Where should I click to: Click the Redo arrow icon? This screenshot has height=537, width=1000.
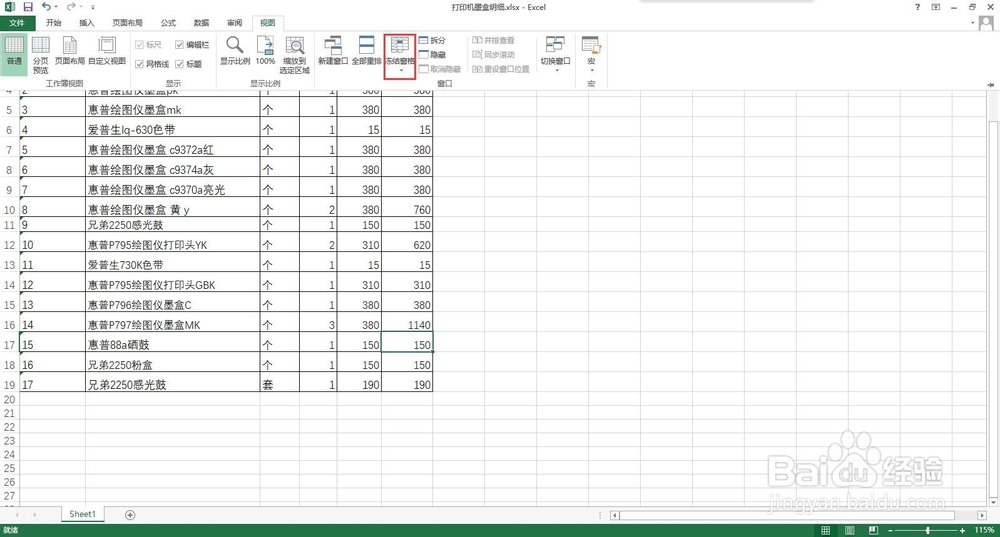[x=70, y=6]
